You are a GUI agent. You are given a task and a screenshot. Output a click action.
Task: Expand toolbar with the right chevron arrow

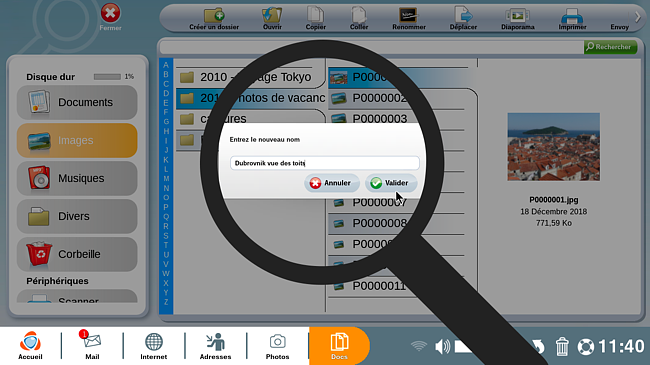click(638, 17)
